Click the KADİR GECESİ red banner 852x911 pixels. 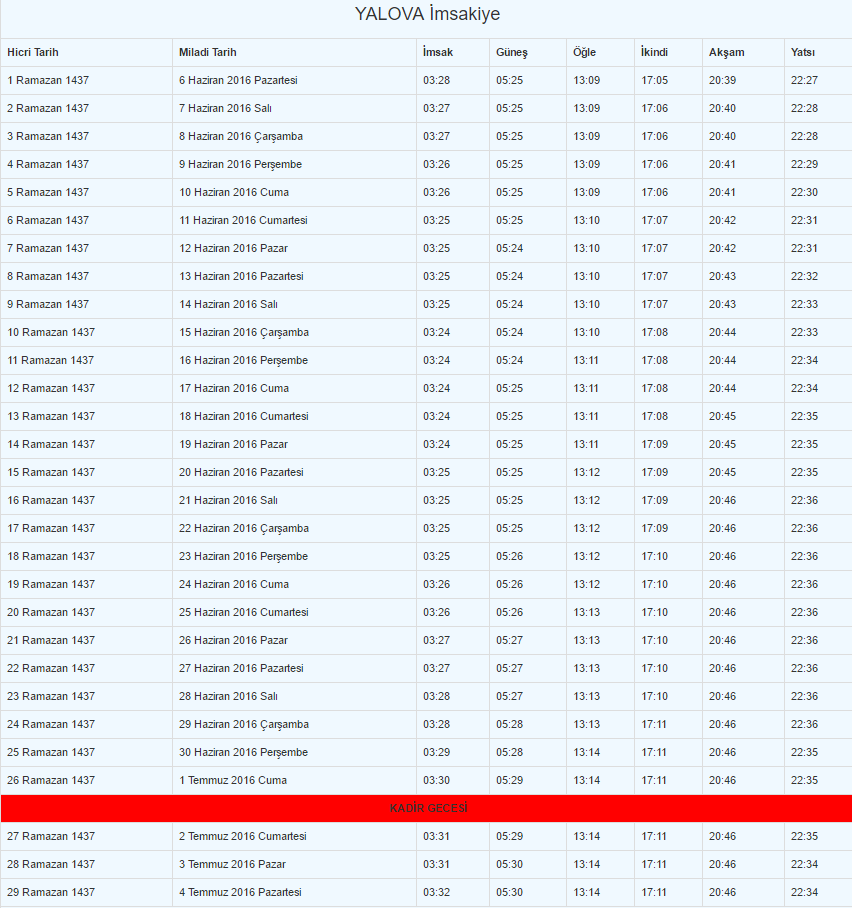tap(426, 808)
